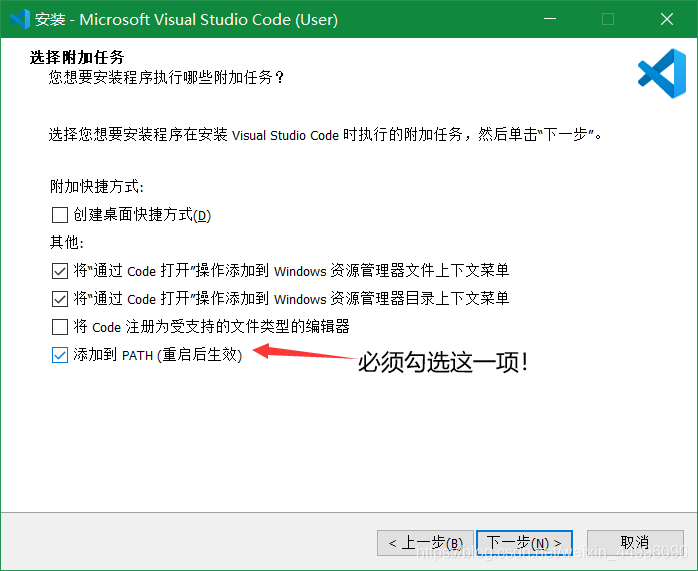Toggle the add to PATH (添加到 PATH) checkbox
The image size is (698, 571).
[x=60, y=355]
